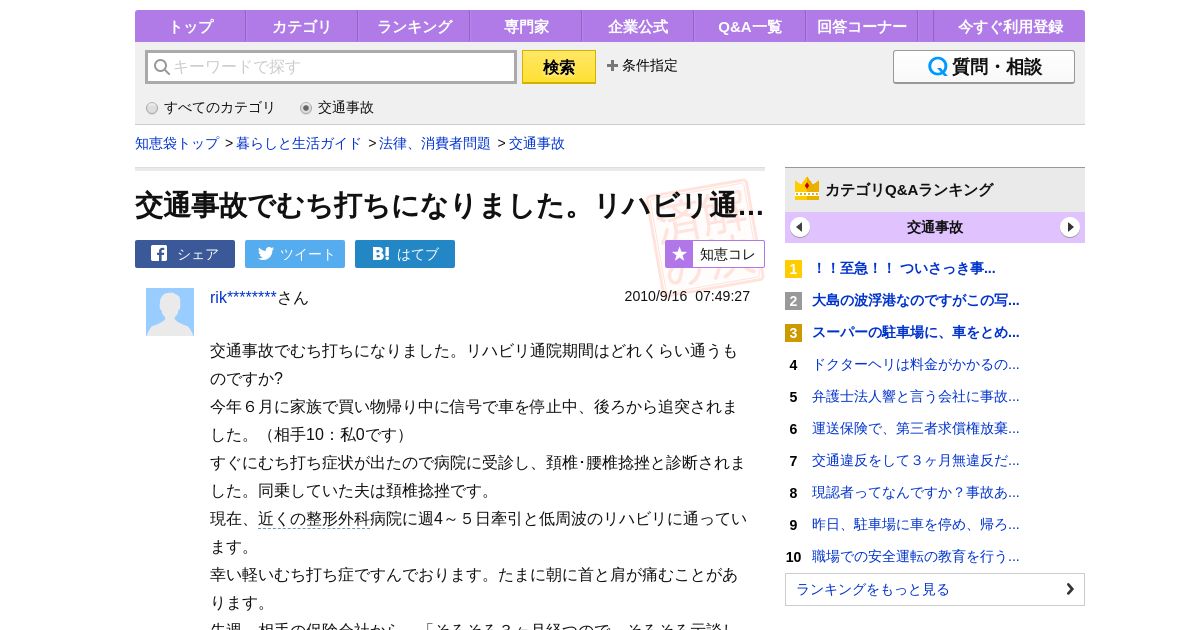Select the すべてのカテゴリ radio button
The image size is (1200, 630).
152,108
